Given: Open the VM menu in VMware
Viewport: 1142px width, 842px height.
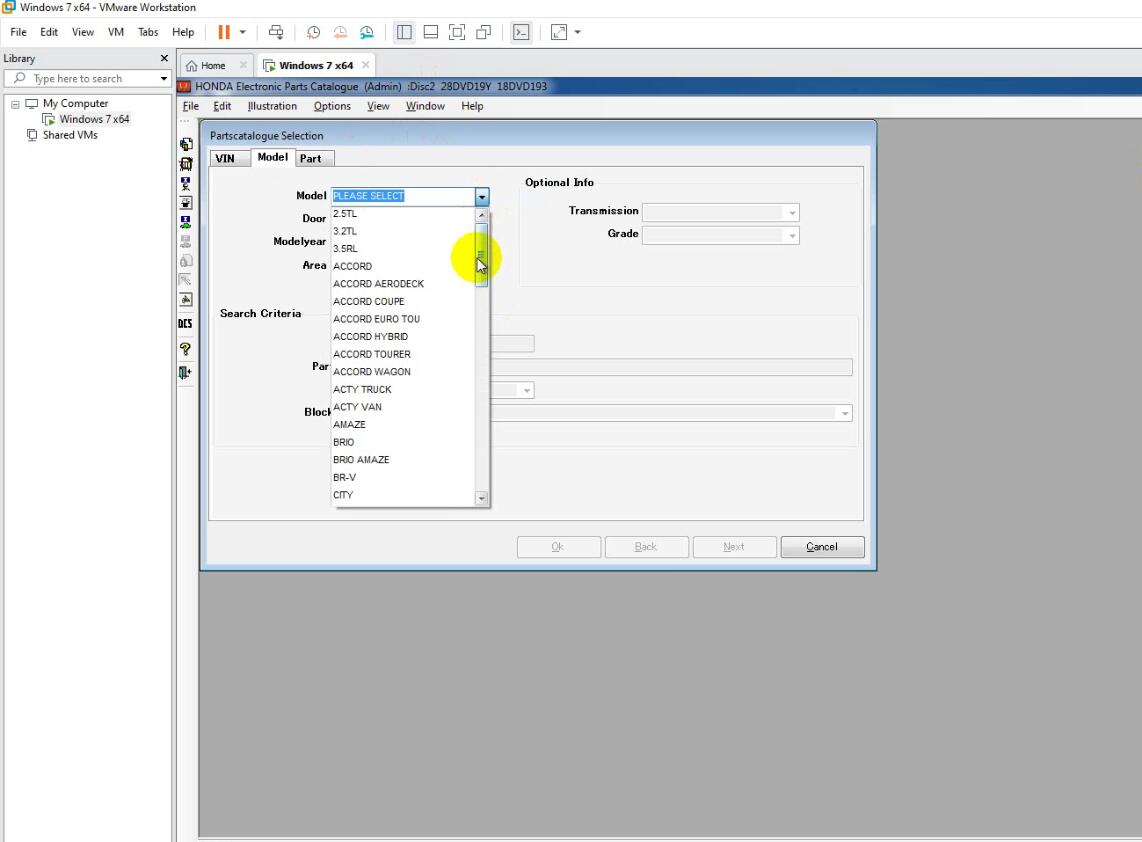Looking at the screenshot, I should point(116,32).
